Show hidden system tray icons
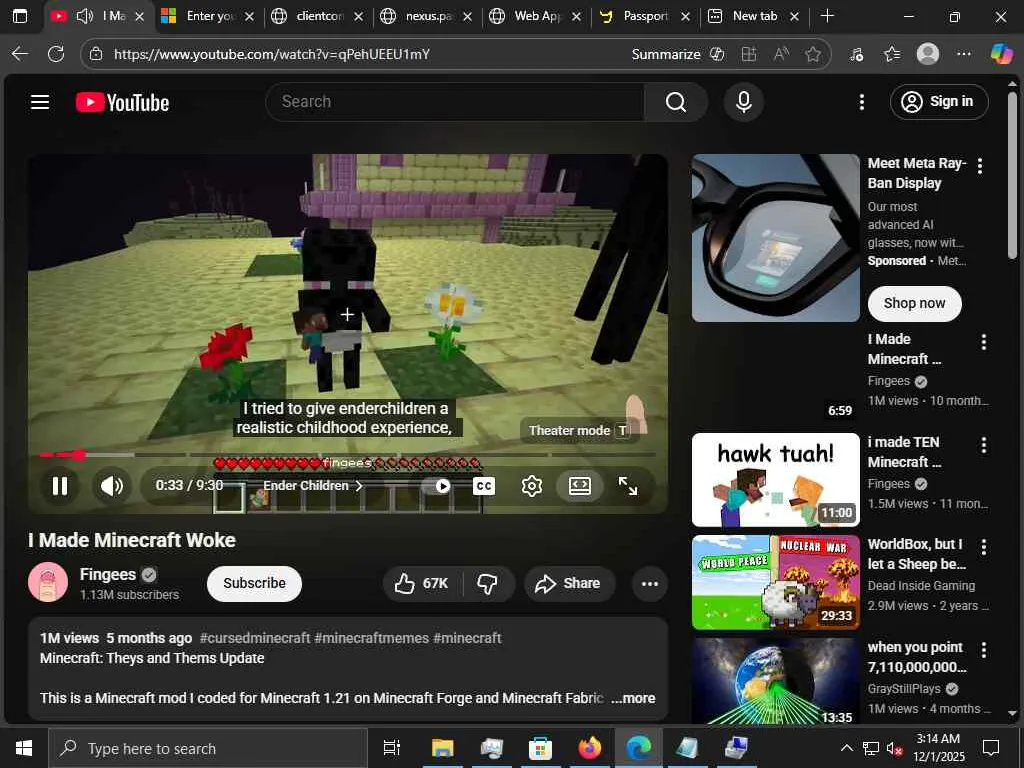Screen dimensions: 1024x768 [846, 748]
